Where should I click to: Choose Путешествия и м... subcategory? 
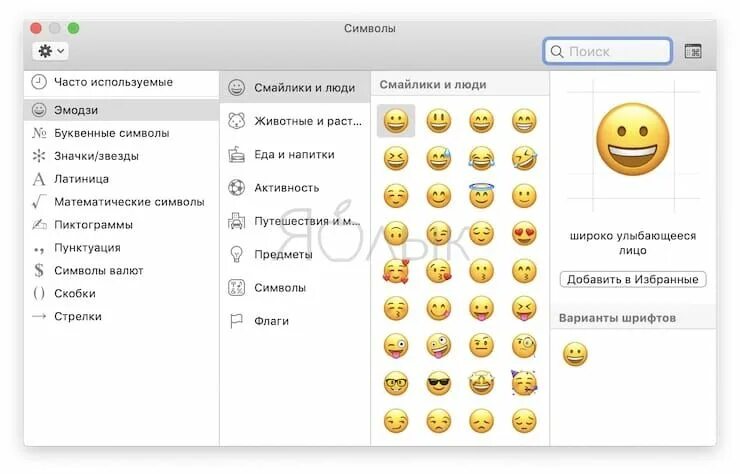coord(295,221)
